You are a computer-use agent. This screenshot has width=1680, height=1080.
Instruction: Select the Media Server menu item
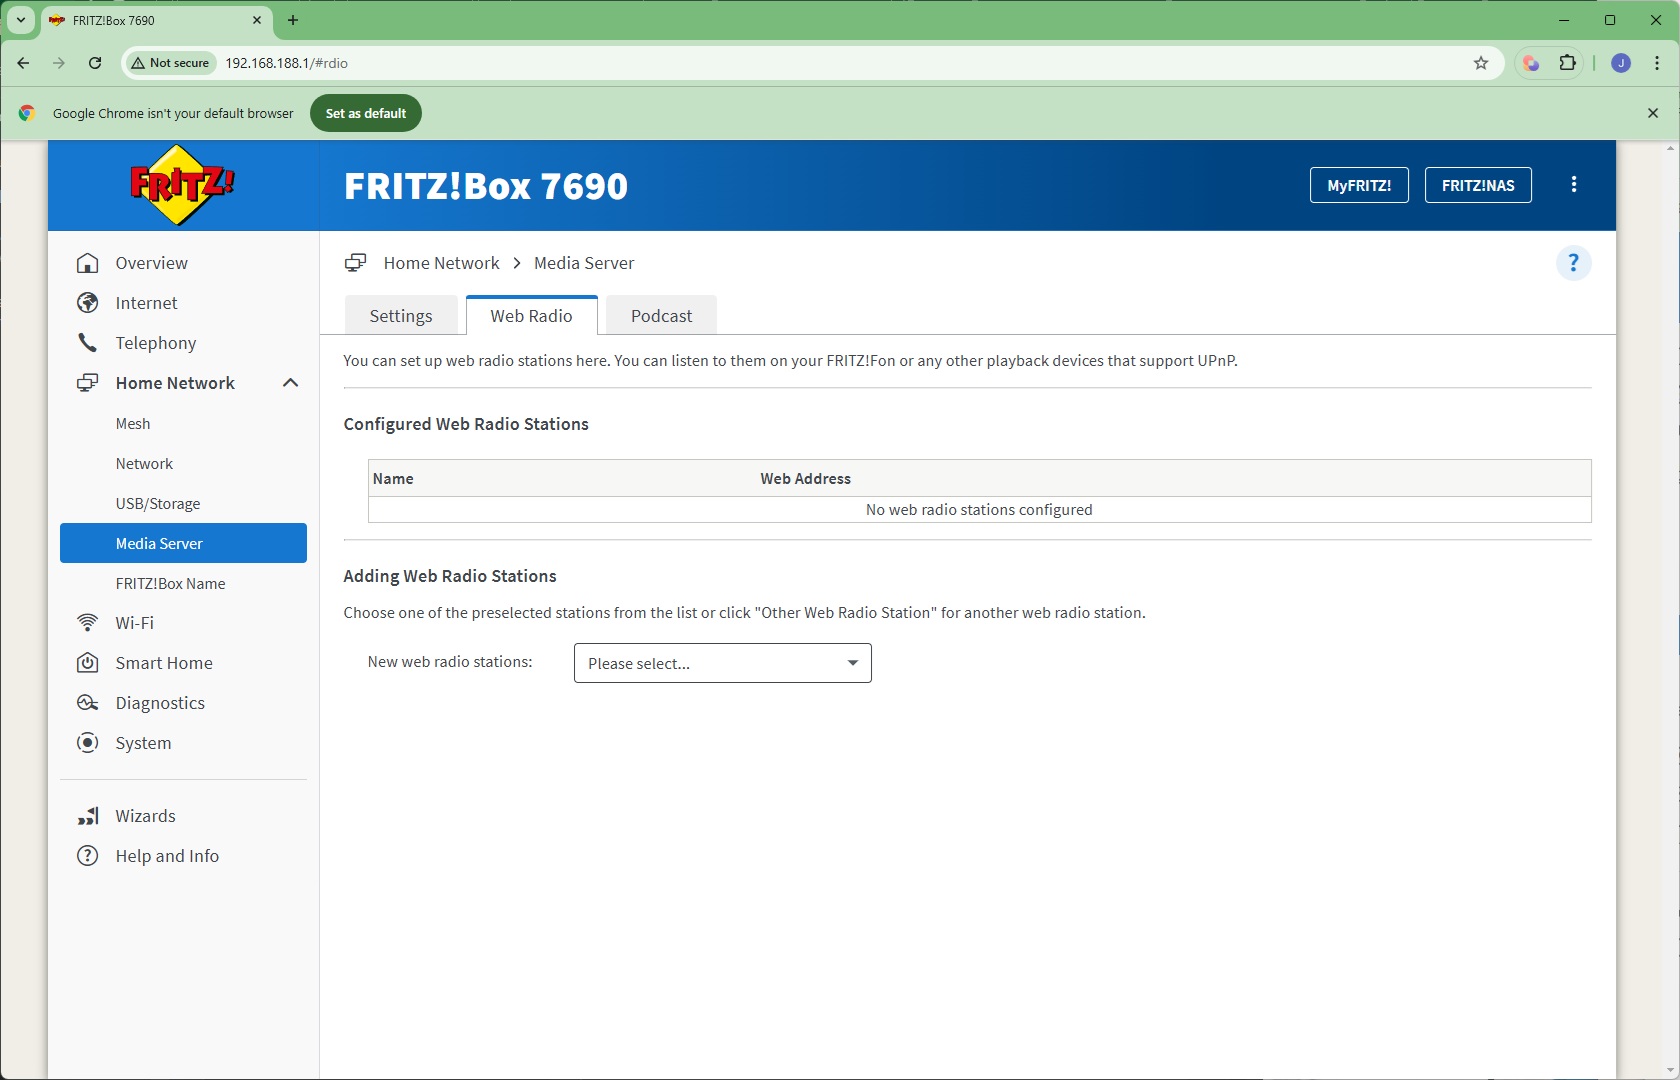tap(183, 543)
